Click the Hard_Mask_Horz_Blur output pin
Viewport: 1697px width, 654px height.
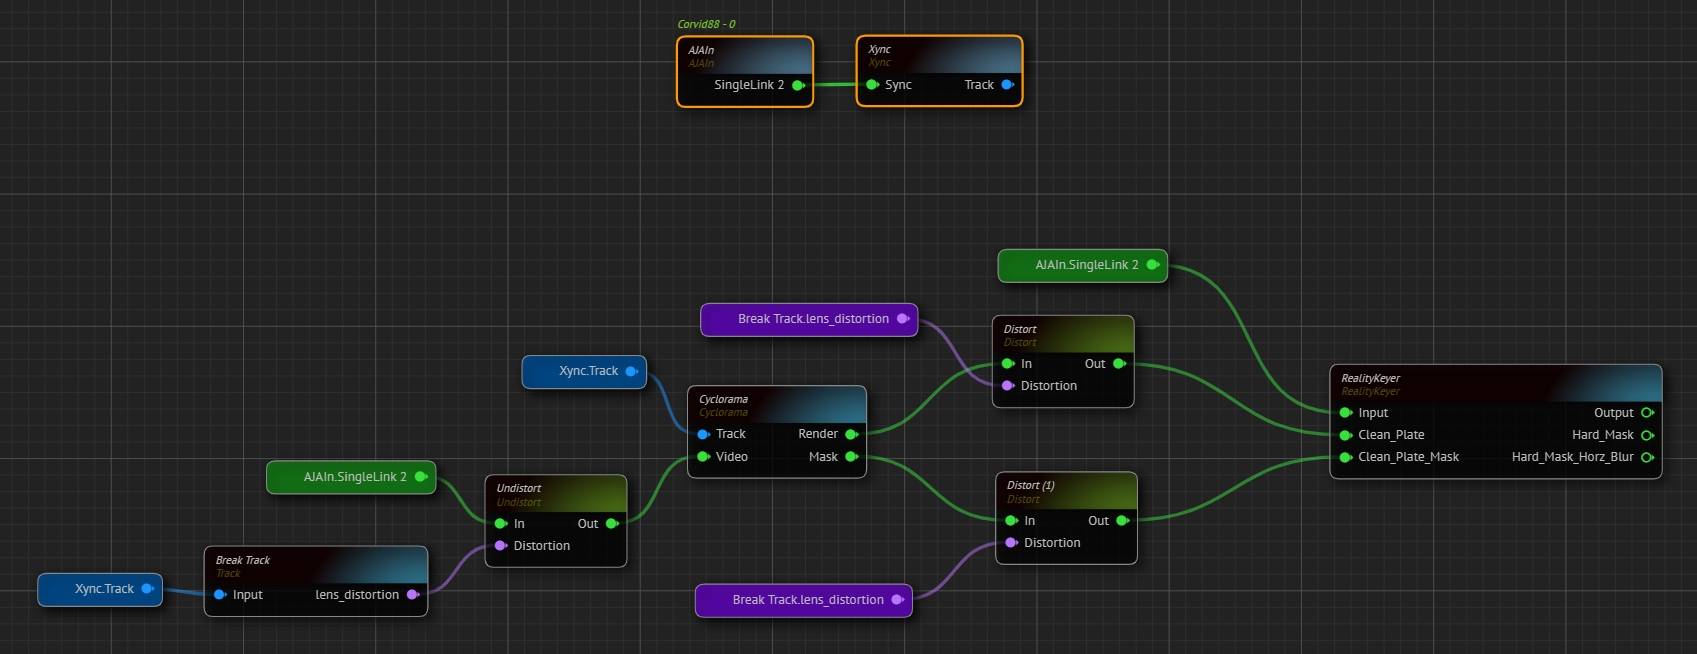point(1646,457)
